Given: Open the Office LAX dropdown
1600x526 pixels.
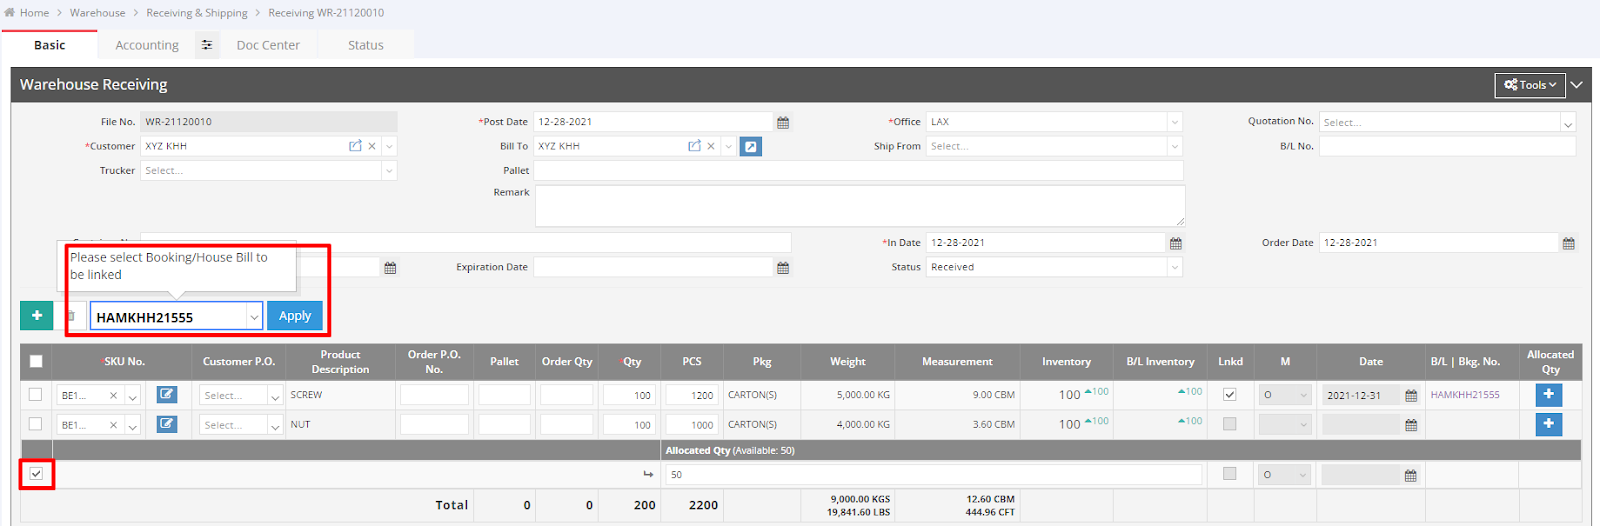Looking at the screenshot, I should tap(1174, 122).
